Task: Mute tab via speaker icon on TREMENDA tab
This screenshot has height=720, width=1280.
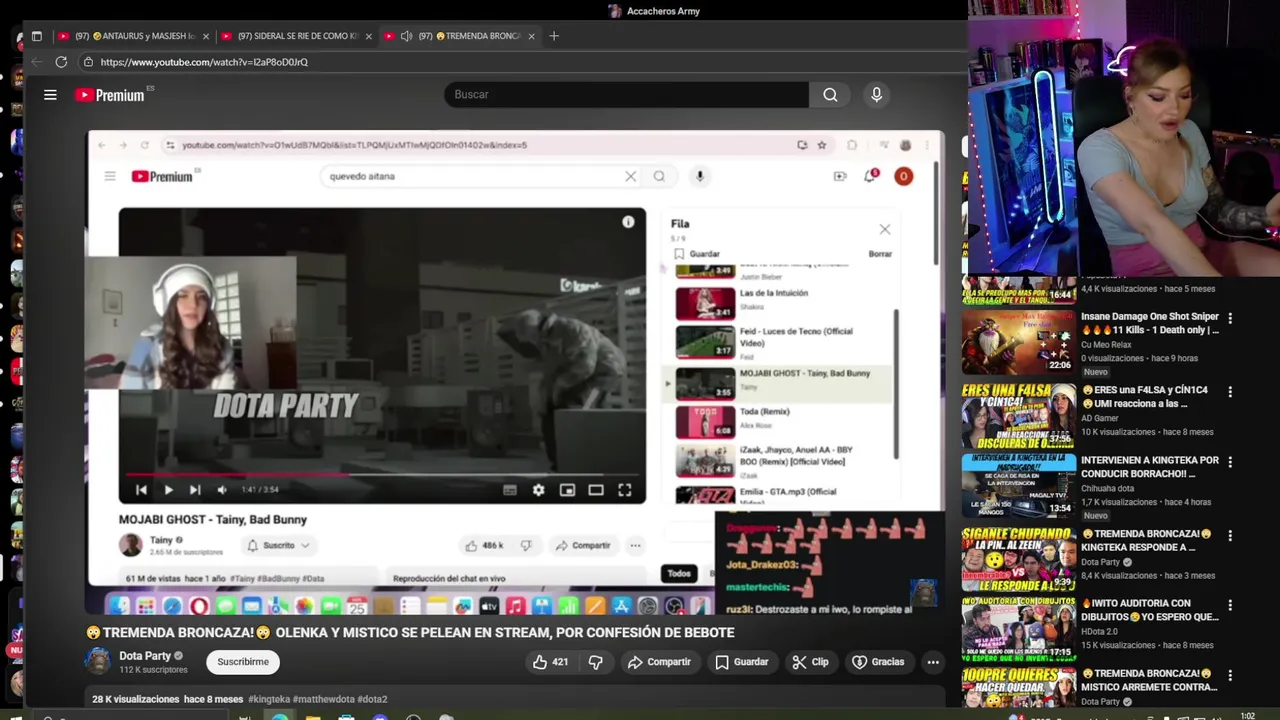Action: (x=406, y=36)
